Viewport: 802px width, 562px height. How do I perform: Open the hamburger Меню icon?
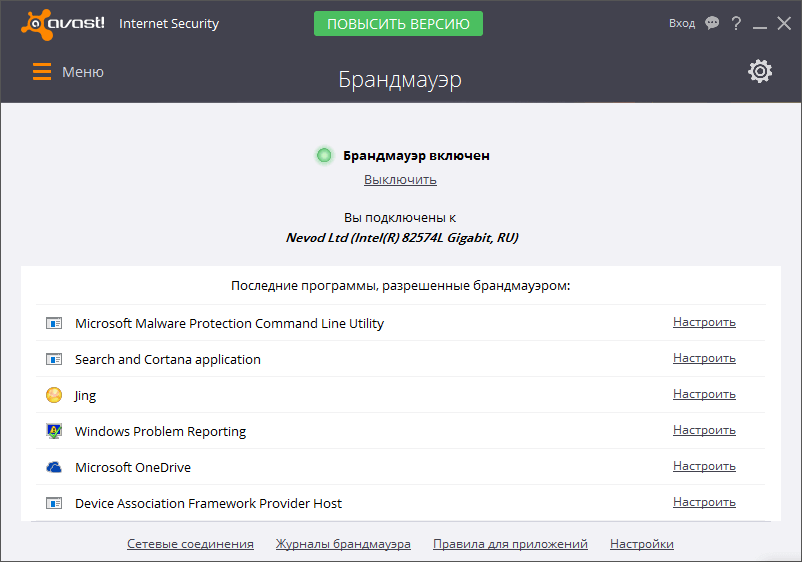coord(42,72)
